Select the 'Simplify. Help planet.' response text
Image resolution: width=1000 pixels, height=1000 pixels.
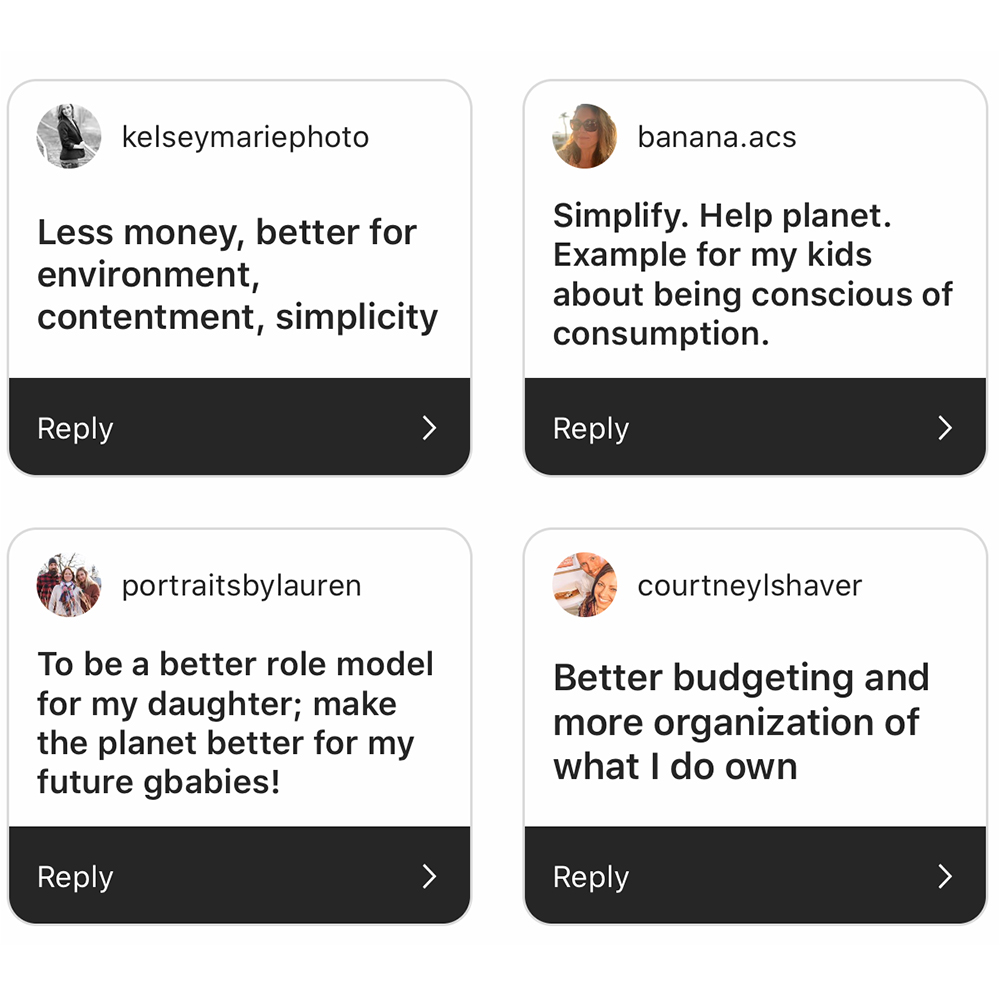point(753,274)
